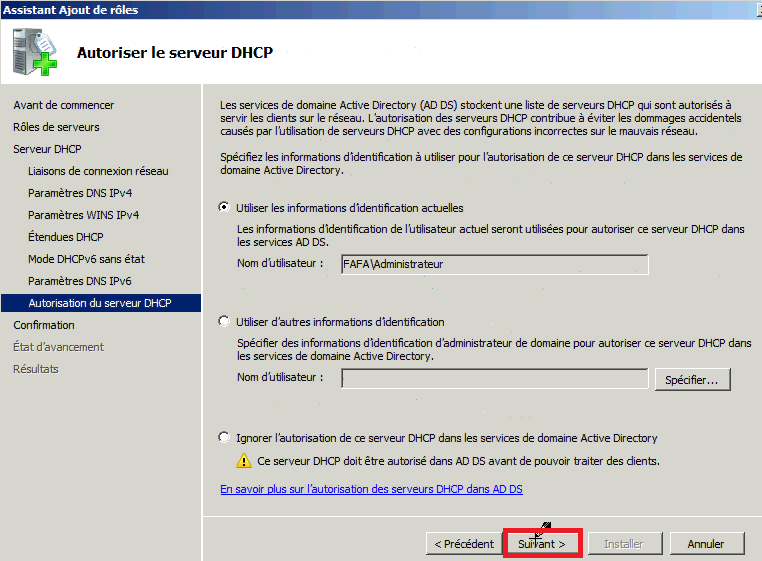The width and height of the screenshot is (762, 561).
Task: Click 'Résultats' in sidebar
Action: (35, 369)
